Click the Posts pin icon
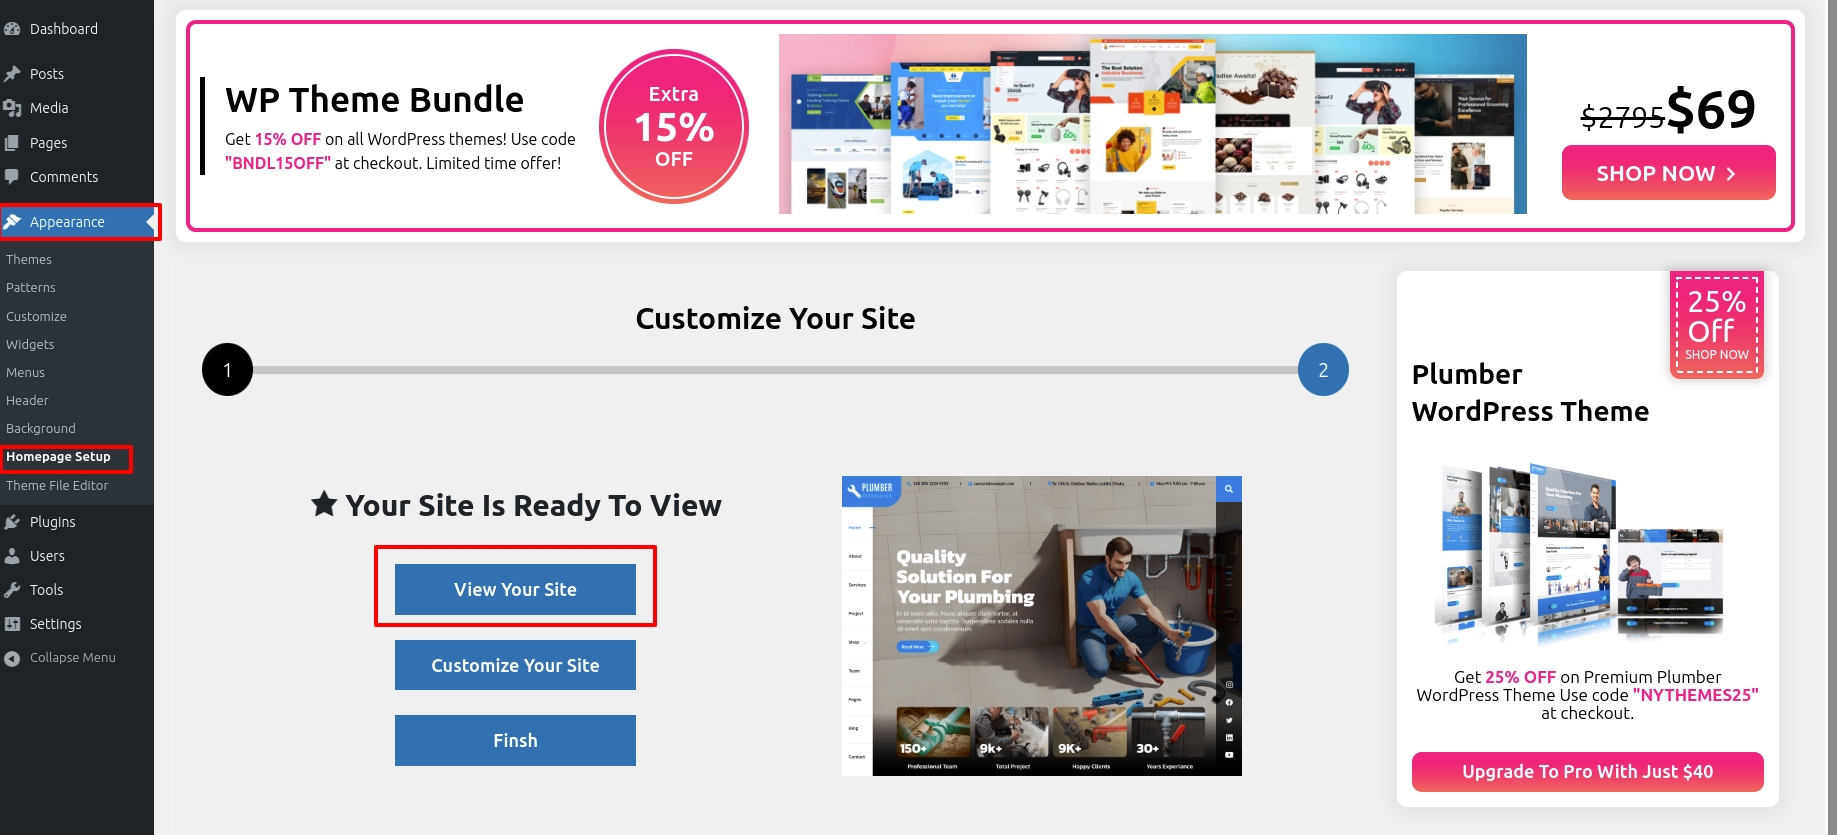 point(12,74)
